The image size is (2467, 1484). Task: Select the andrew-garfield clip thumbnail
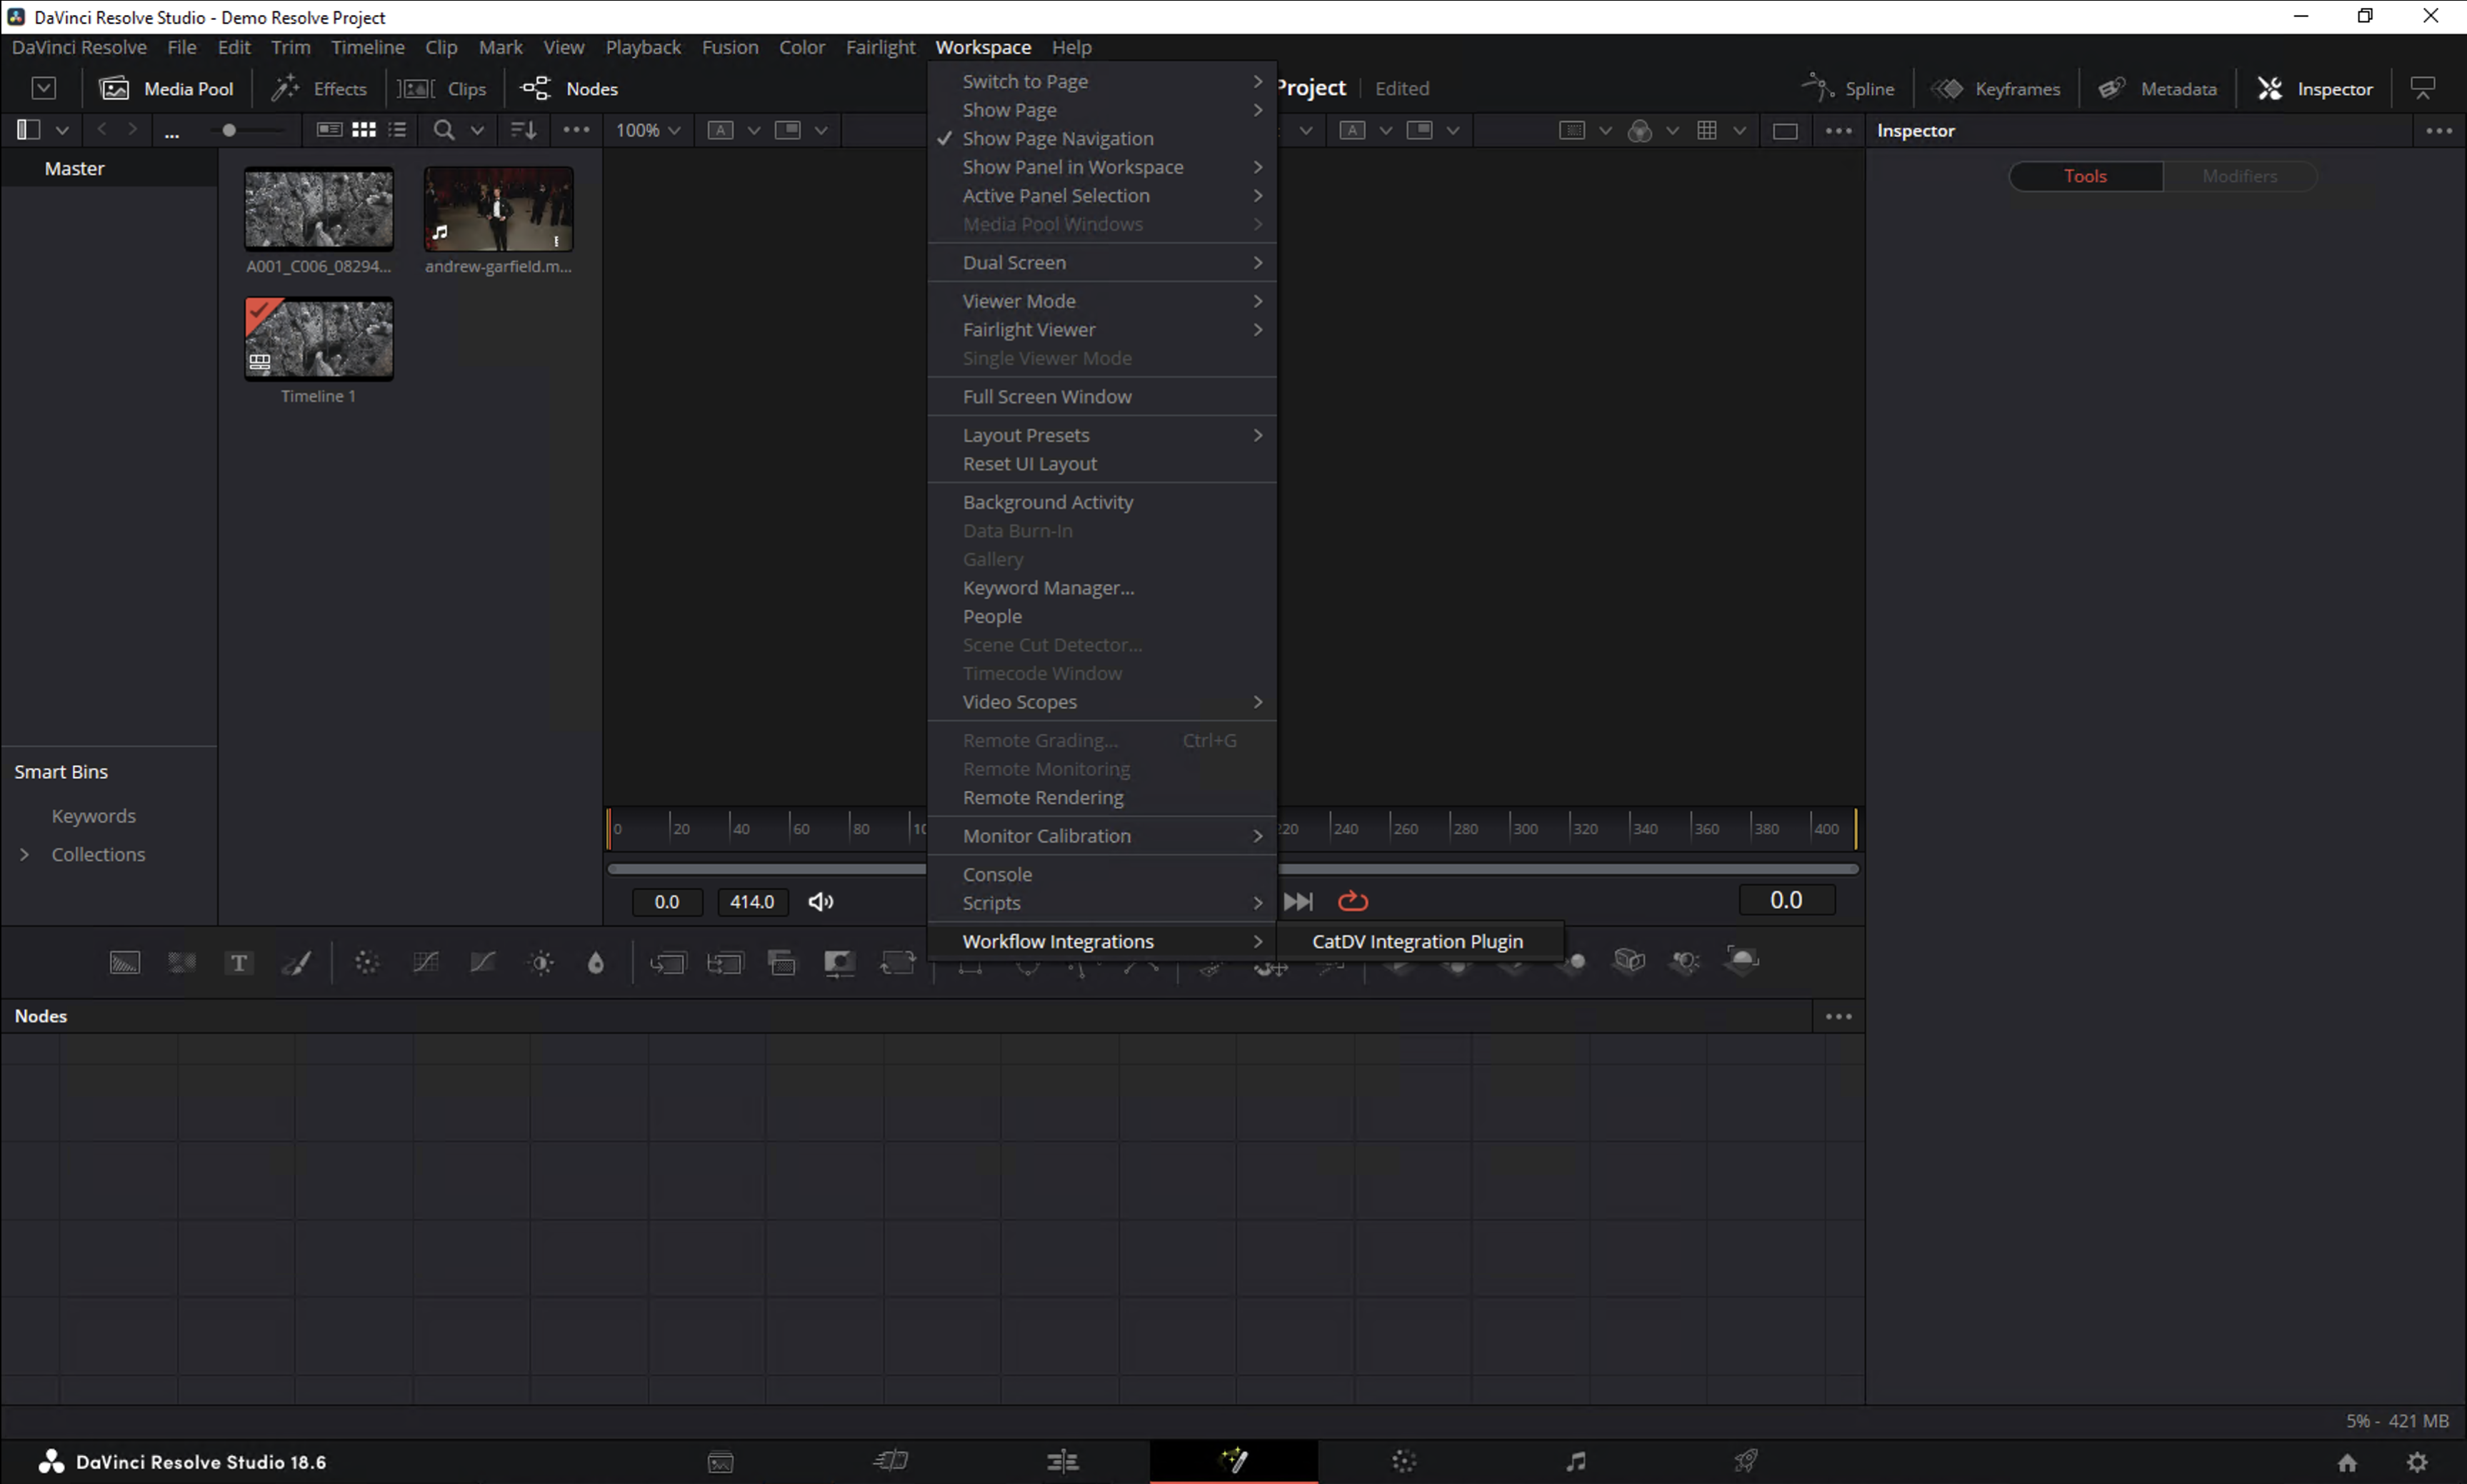[498, 209]
